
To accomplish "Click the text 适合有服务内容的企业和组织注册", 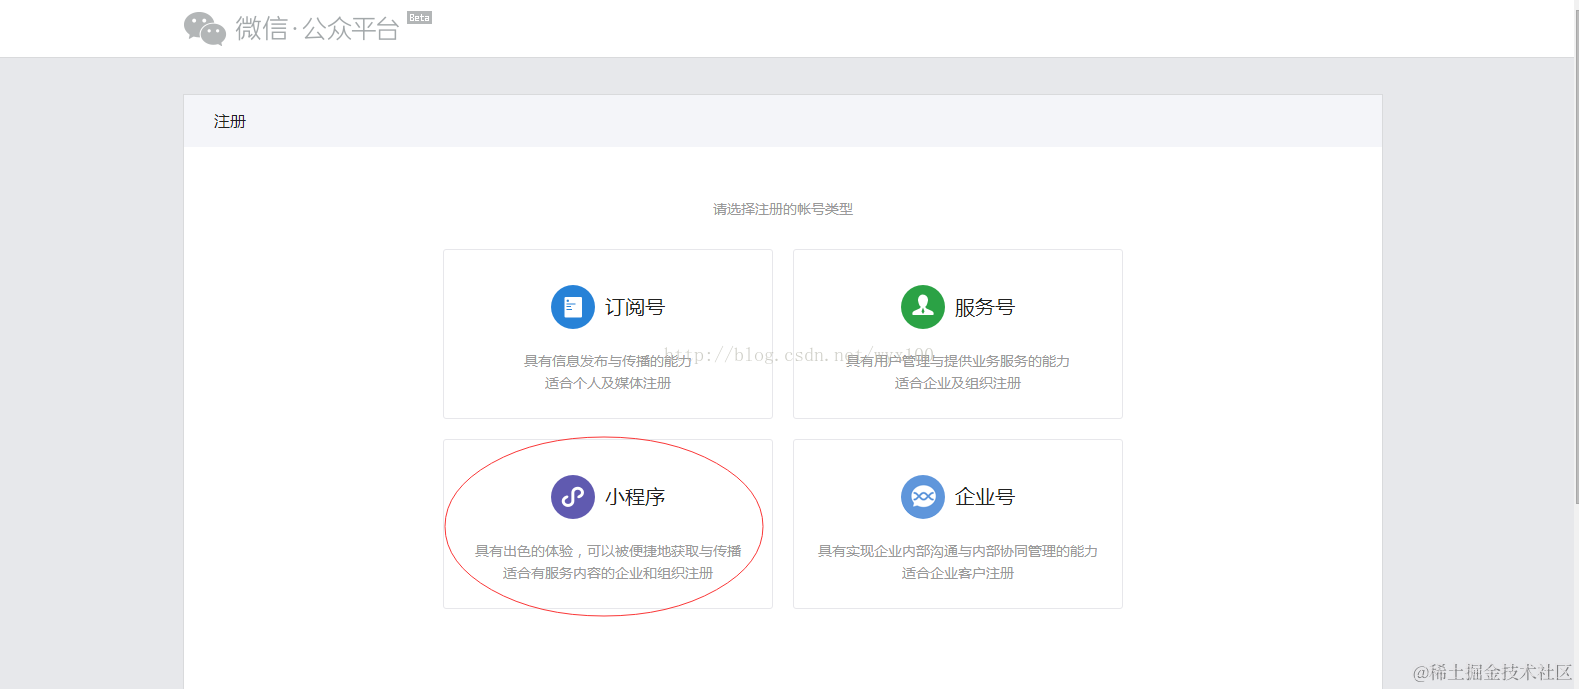I will pos(608,573).
